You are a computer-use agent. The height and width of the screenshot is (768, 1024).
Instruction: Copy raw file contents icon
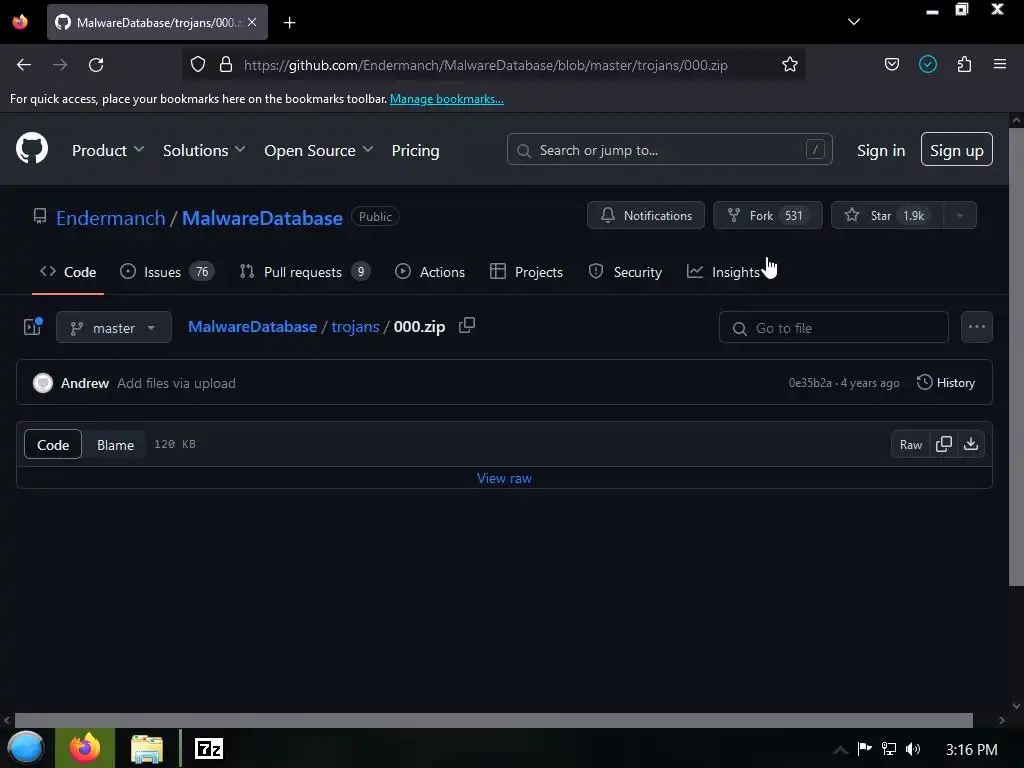coord(944,444)
